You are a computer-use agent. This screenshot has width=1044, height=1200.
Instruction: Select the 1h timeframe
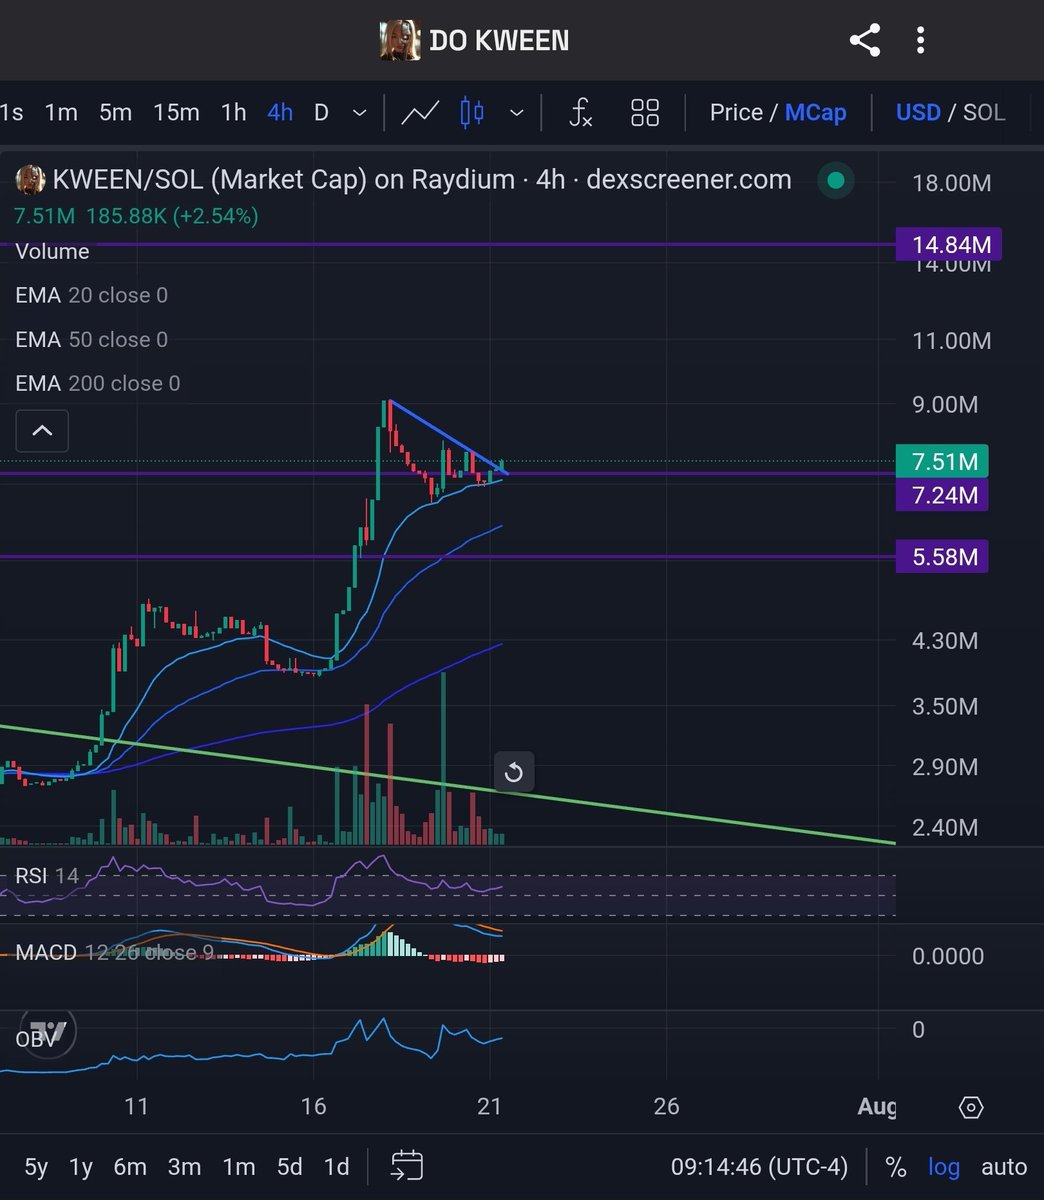tap(234, 113)
